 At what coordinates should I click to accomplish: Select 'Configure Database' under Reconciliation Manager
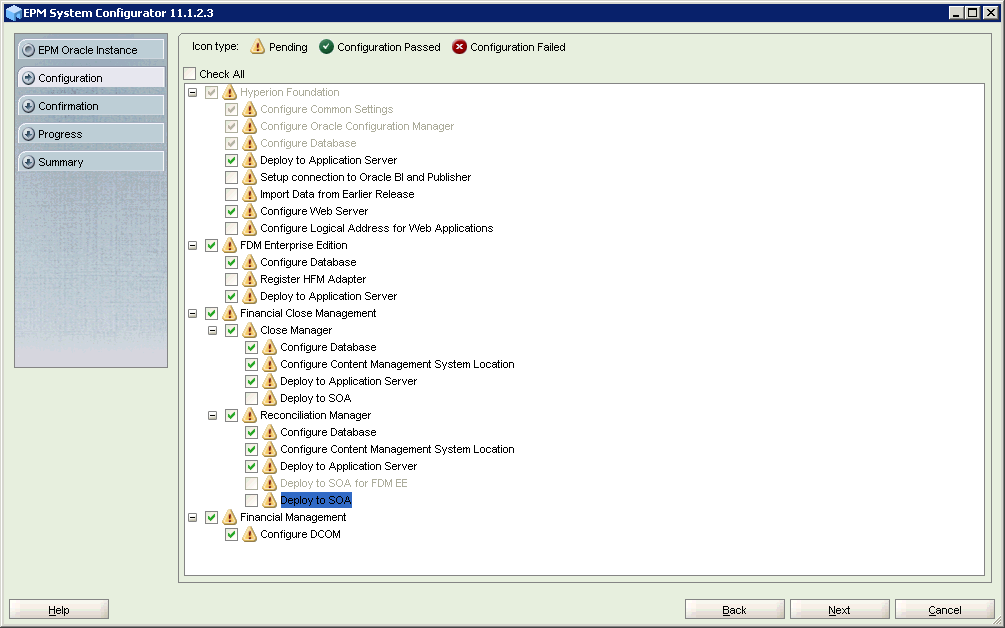tap(328, 433)
